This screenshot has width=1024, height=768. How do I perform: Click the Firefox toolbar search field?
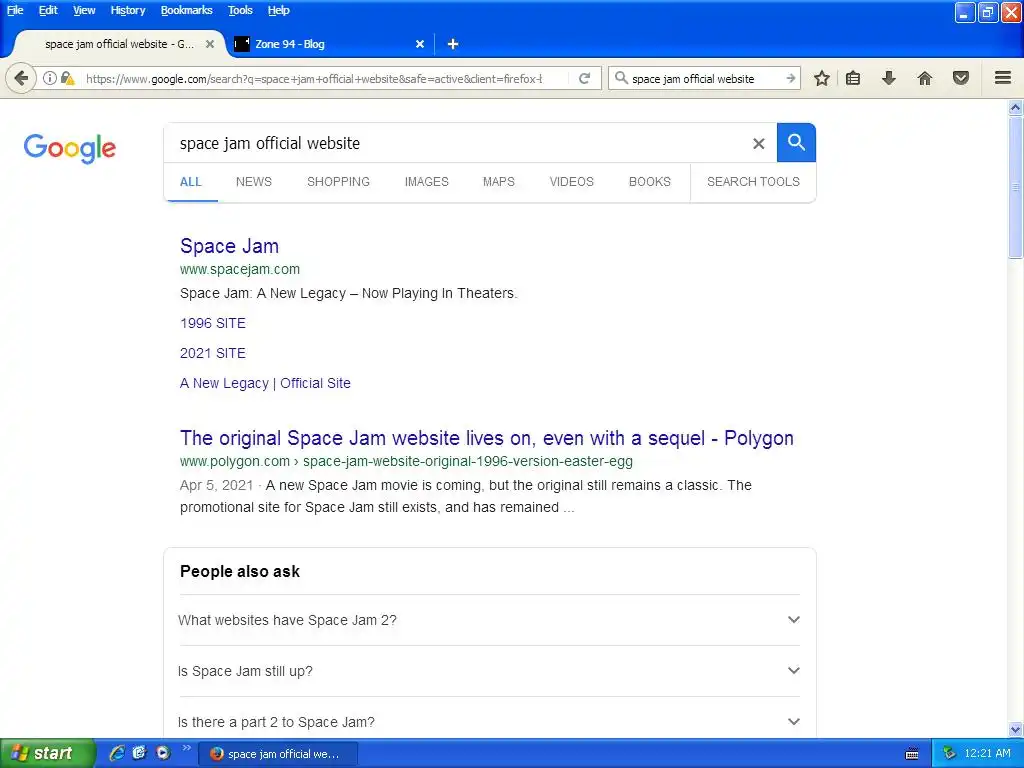[705, 79]
